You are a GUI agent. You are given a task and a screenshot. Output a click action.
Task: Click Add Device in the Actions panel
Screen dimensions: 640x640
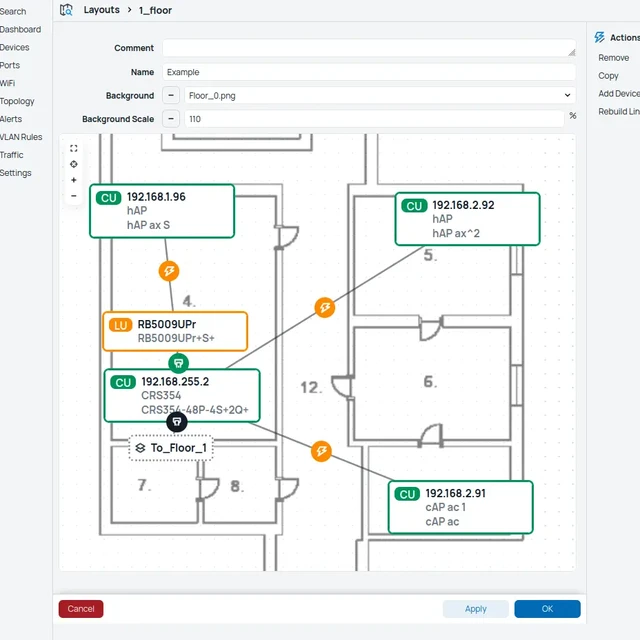pyautogui.click(x=619, y=93)
